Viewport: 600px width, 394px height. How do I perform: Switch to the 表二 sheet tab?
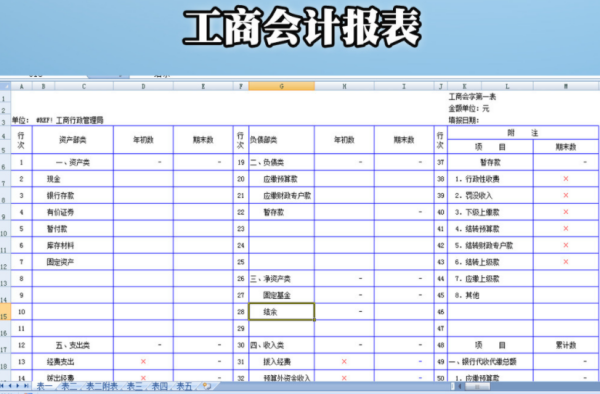tap(69, 386)
